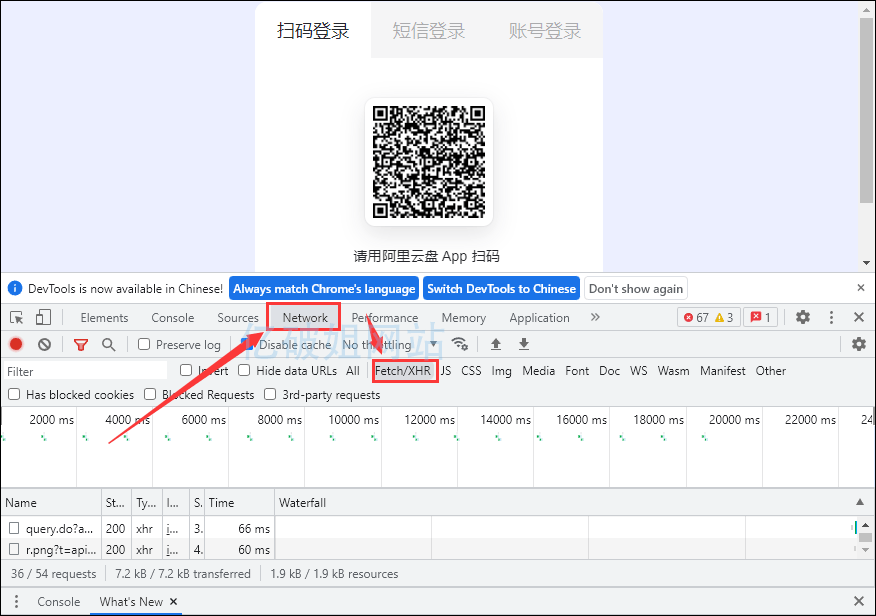This screenshot has height=616, width=876.
Task: Filter requests by Doc type
Action: coord(610,371)
